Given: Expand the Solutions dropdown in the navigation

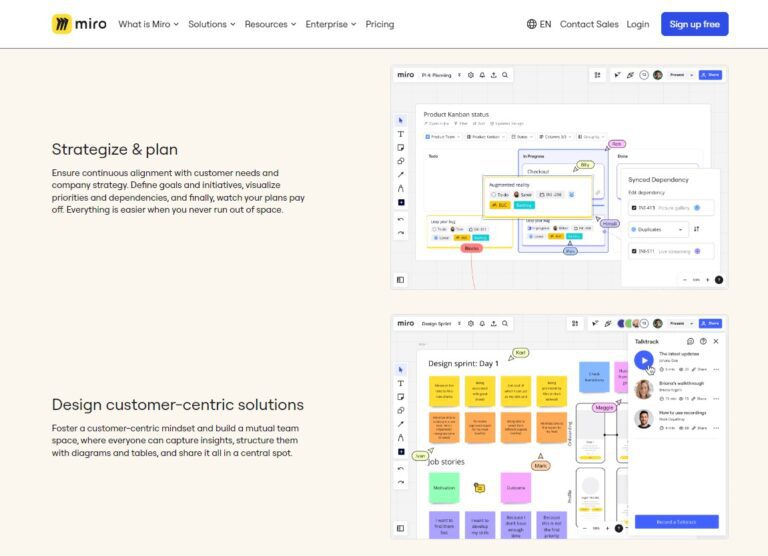Looking at the screenshot, I should click(211, 24).
